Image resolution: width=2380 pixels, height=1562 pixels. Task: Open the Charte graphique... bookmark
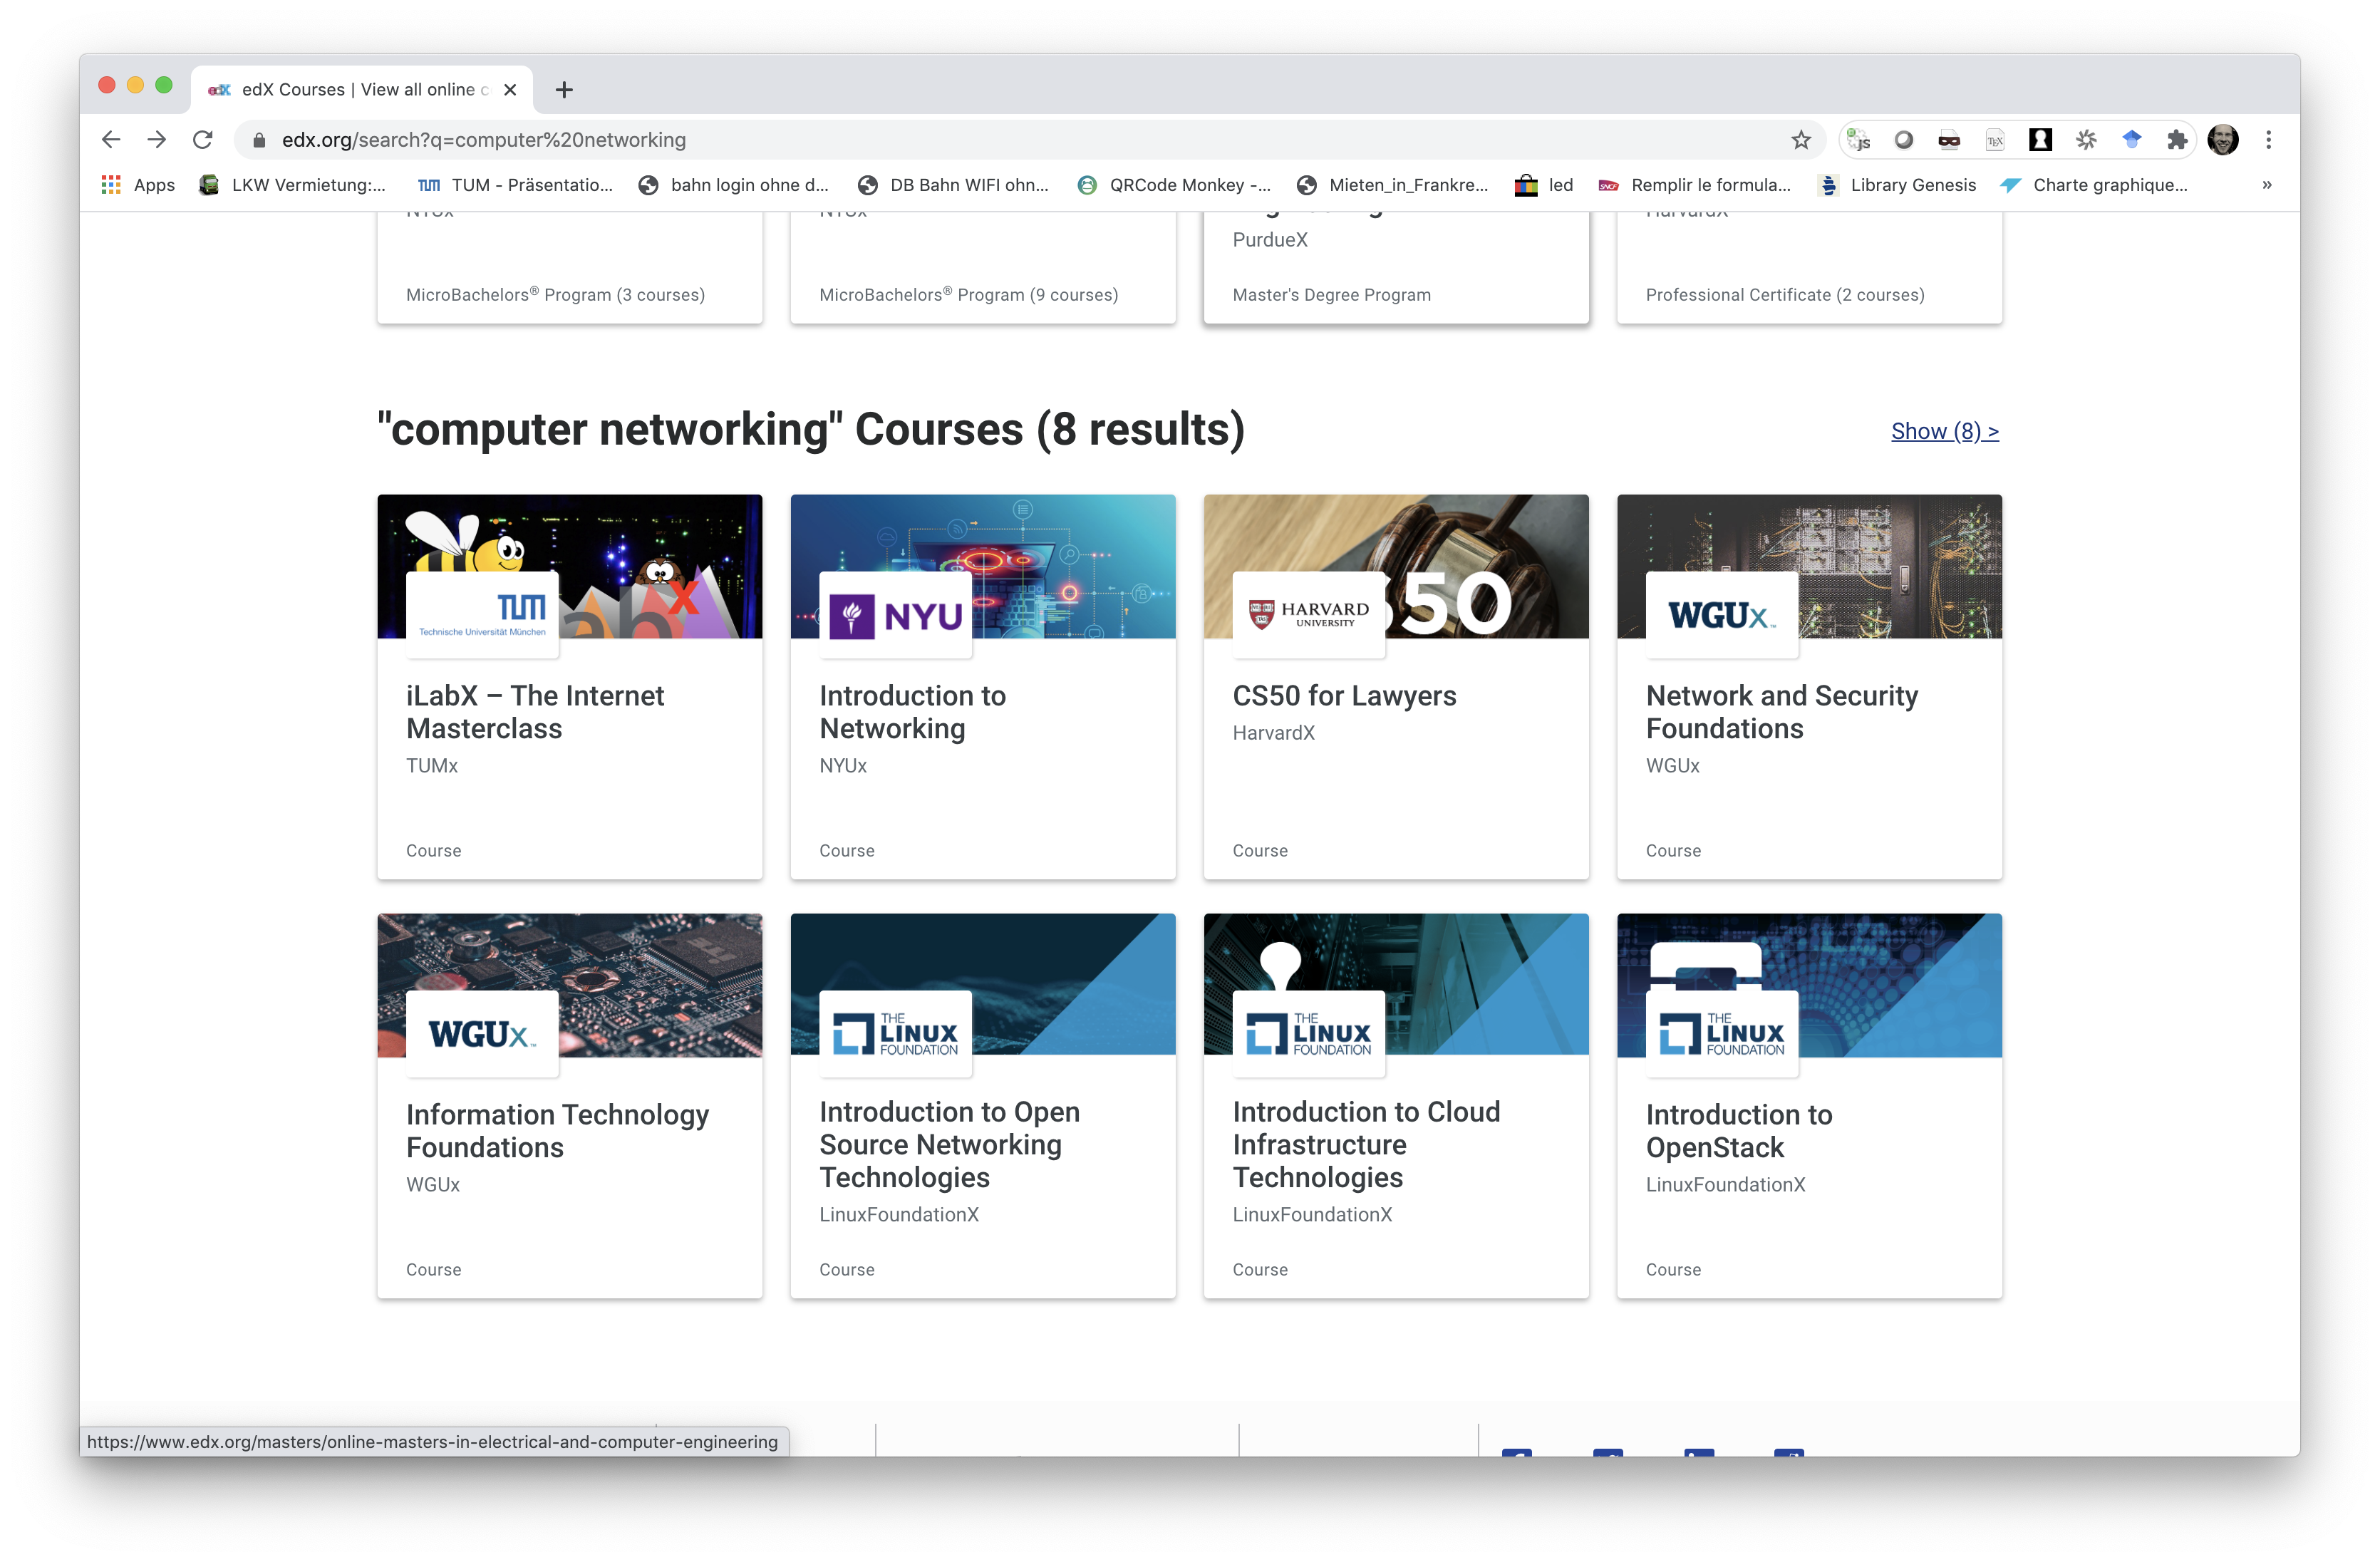tap(2094, 185)
